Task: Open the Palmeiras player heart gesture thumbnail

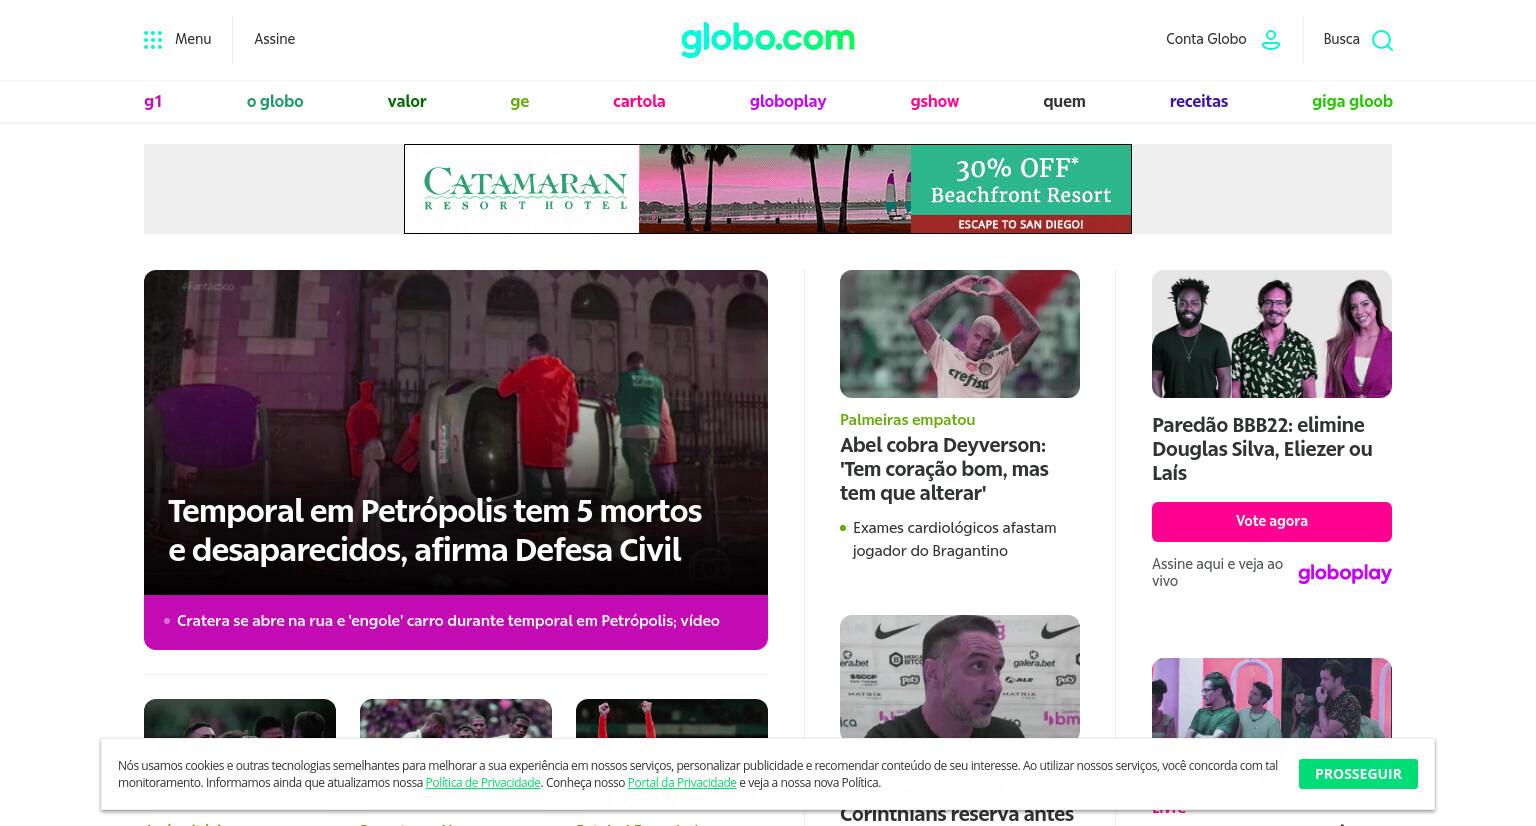Action: [960, 334]
